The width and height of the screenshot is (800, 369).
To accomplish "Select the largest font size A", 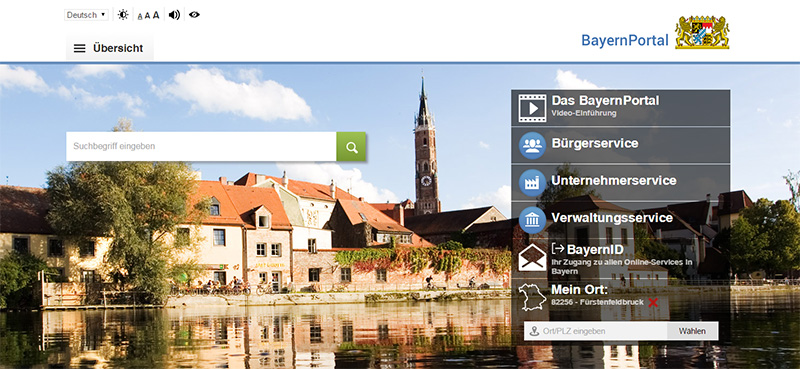I will pos(156,15).
